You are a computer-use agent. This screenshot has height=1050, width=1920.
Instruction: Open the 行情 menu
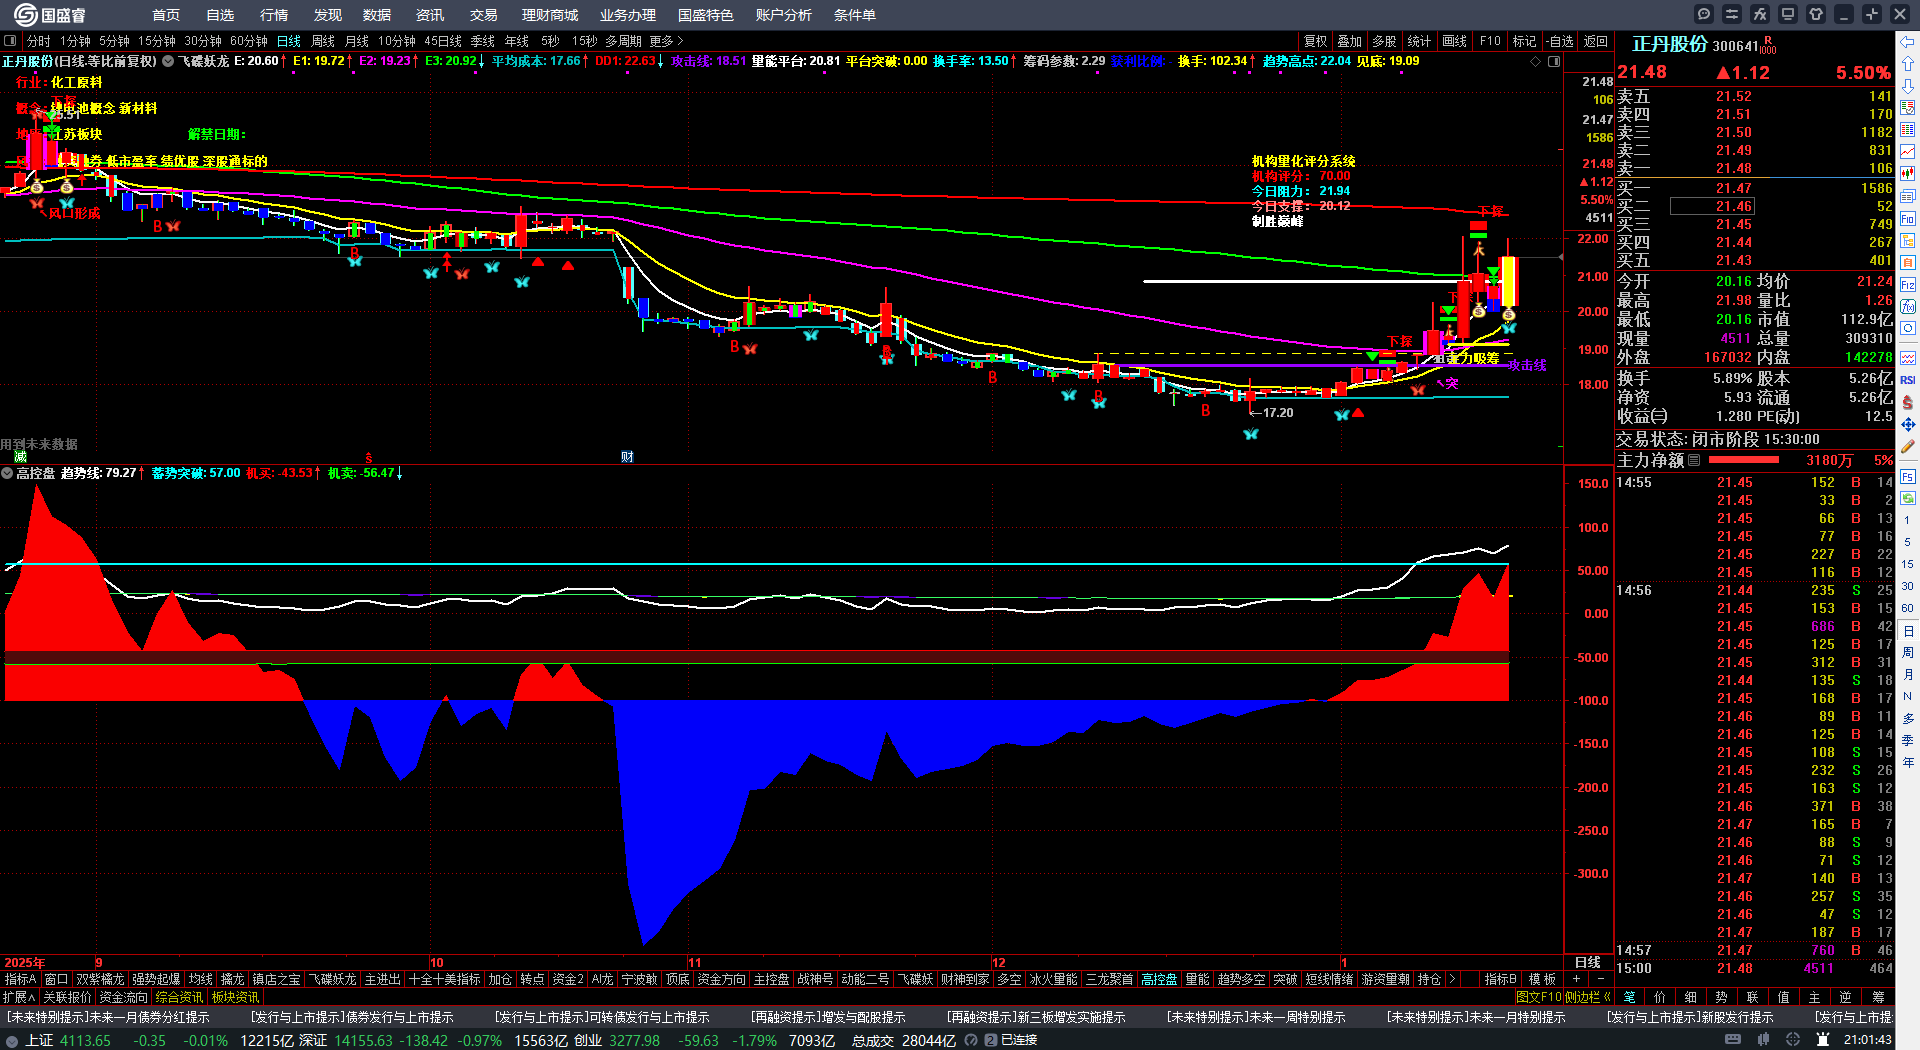(274, 15)
